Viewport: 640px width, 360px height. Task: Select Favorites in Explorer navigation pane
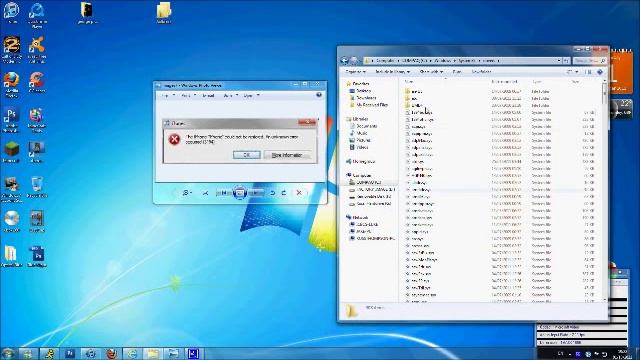358,84
